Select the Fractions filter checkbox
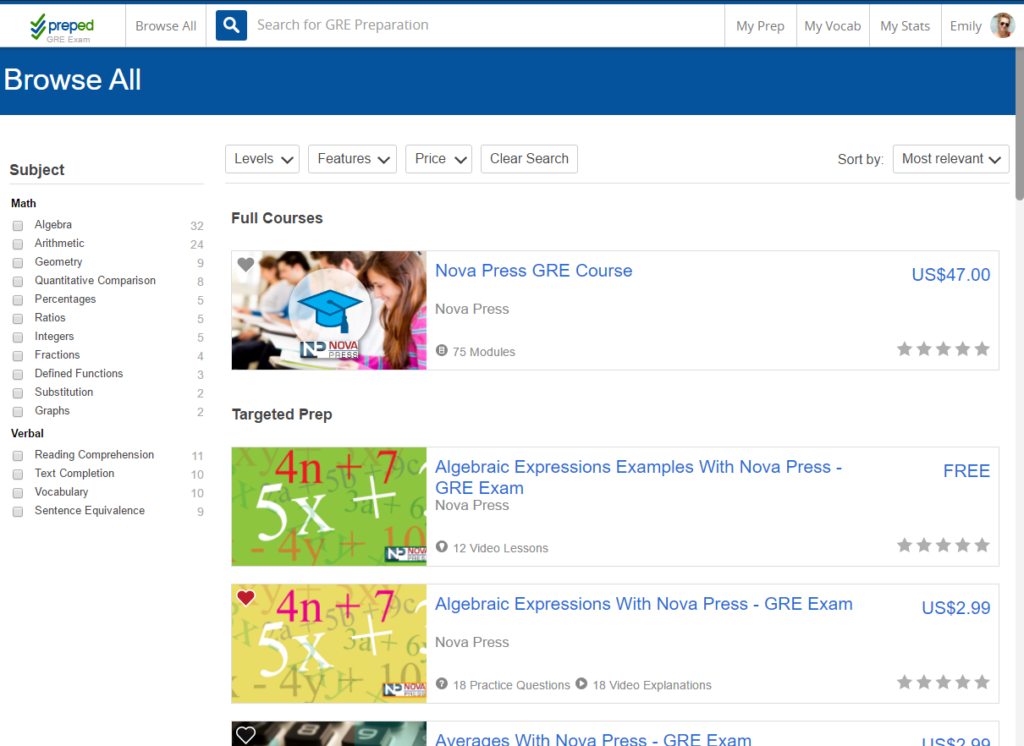 [18, 355]
